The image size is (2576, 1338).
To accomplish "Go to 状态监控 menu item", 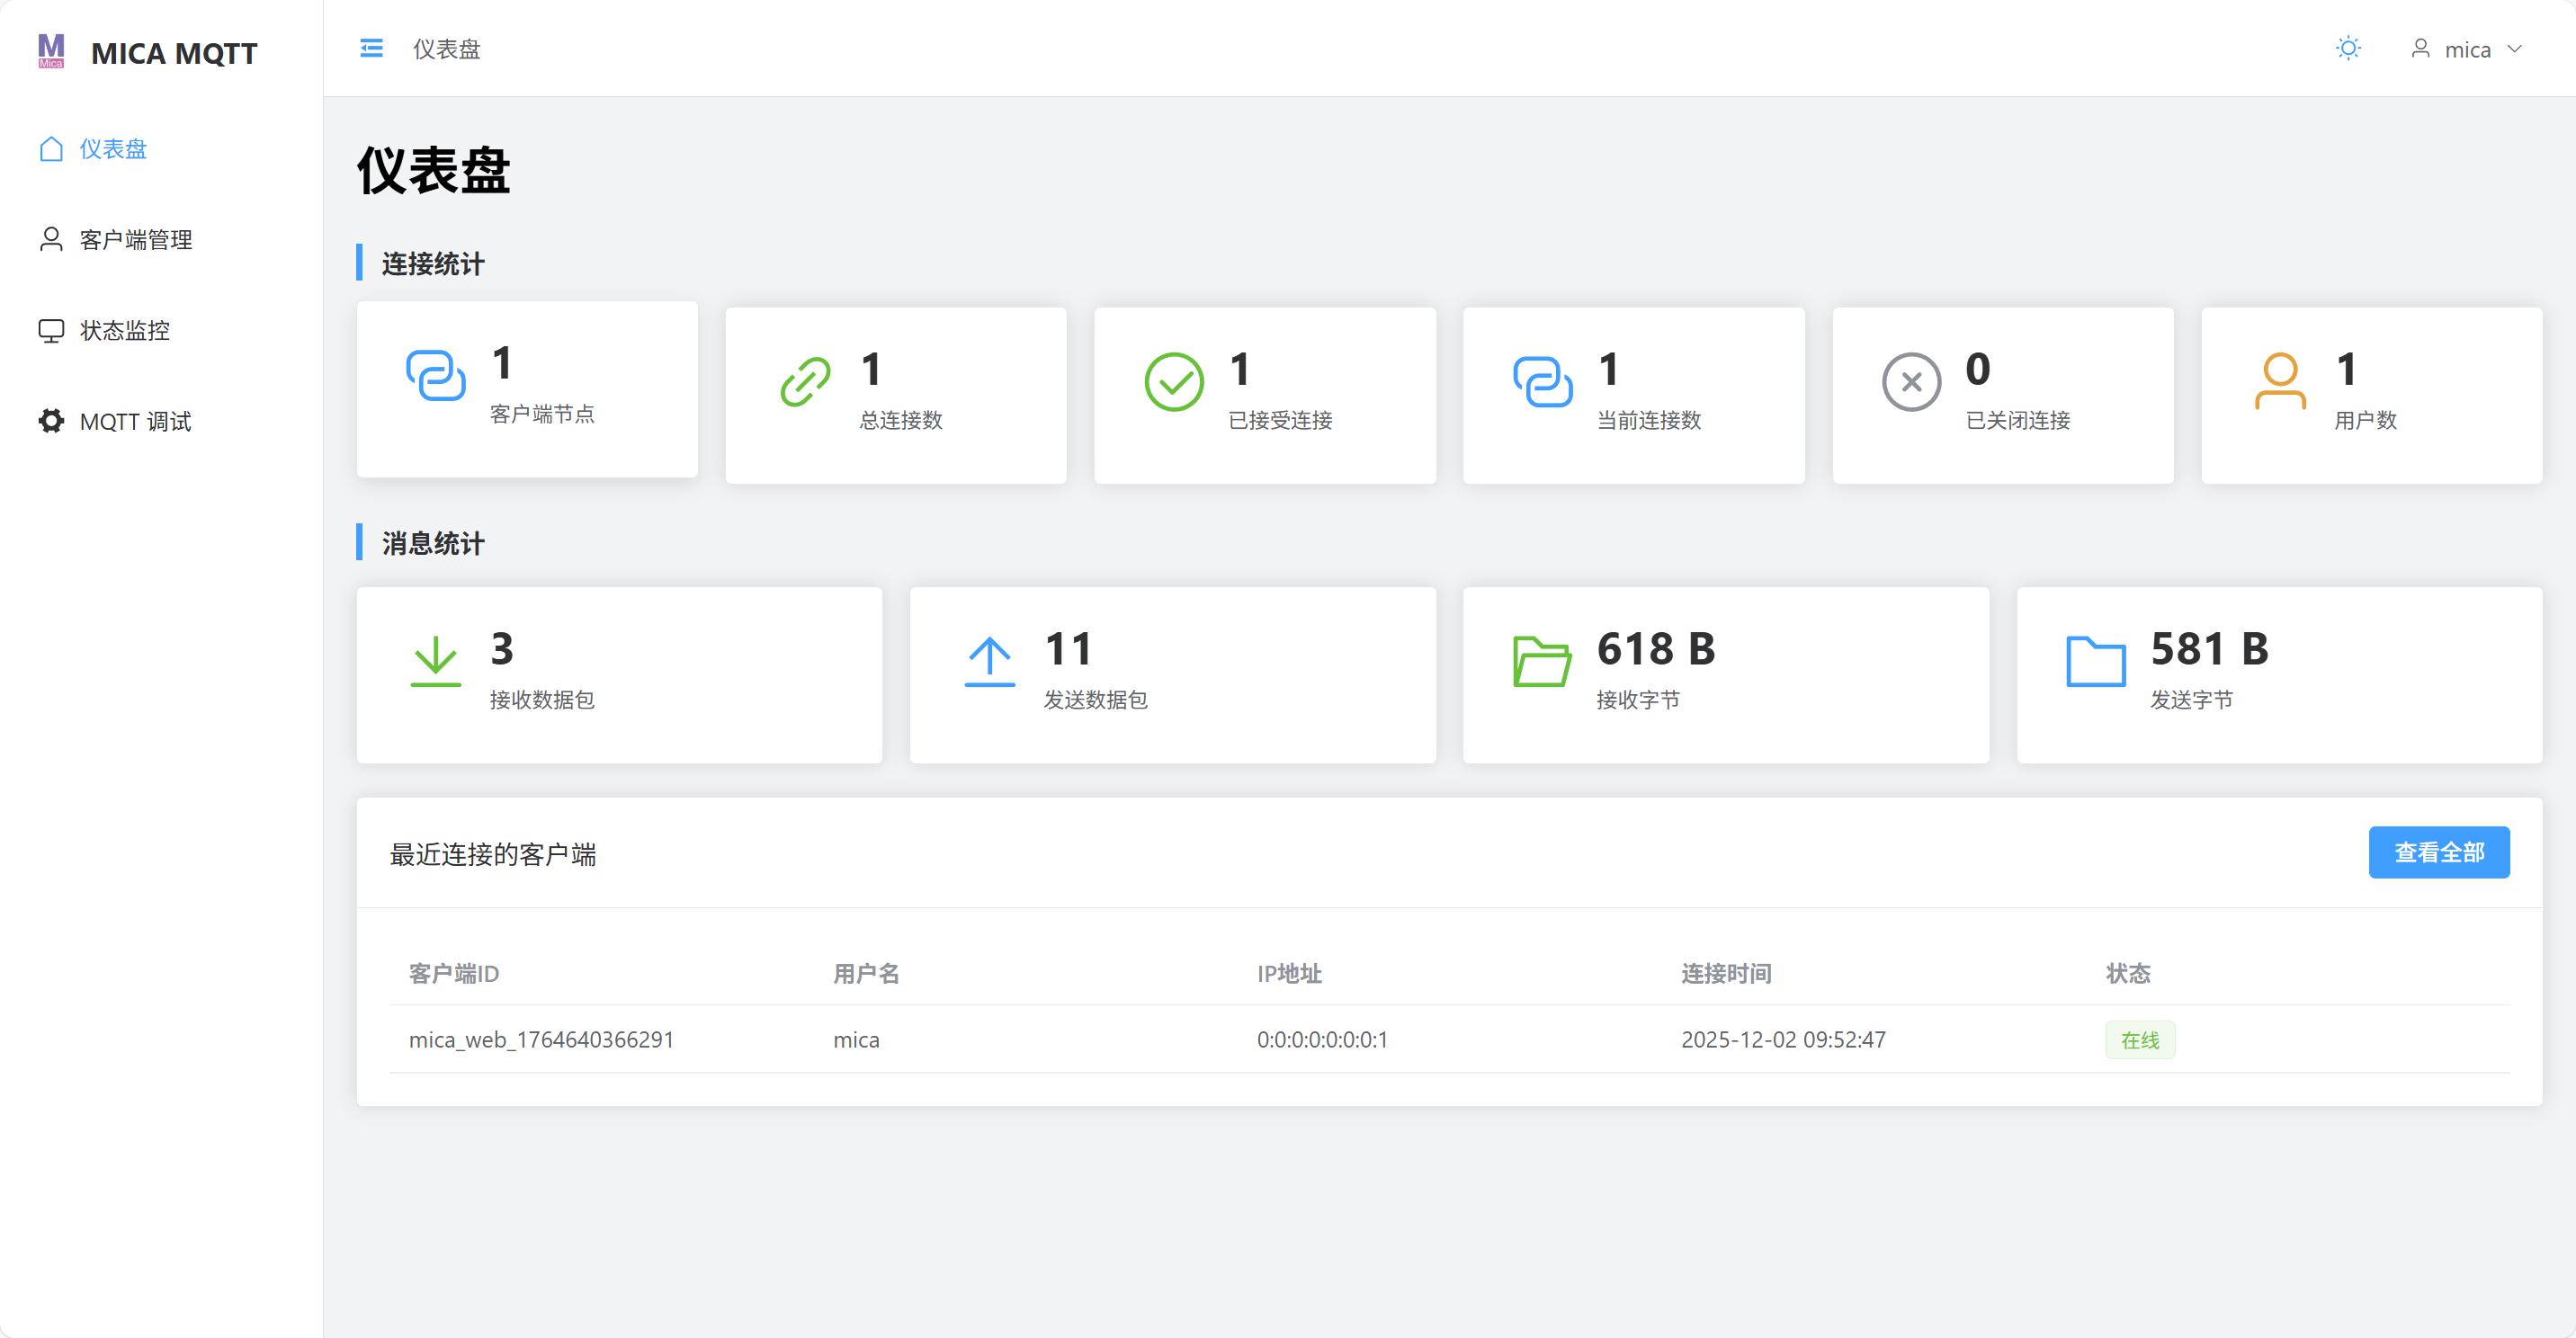I will (124, 331).
